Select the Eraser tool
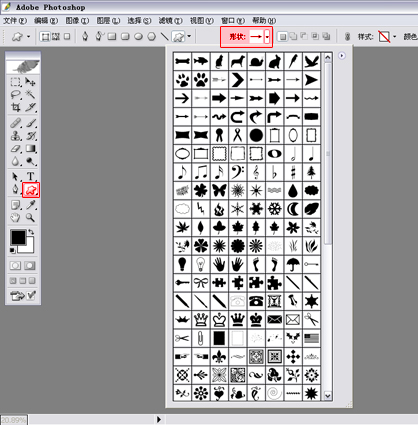Viewport: 418px width, 425px height. pos(15,149)
